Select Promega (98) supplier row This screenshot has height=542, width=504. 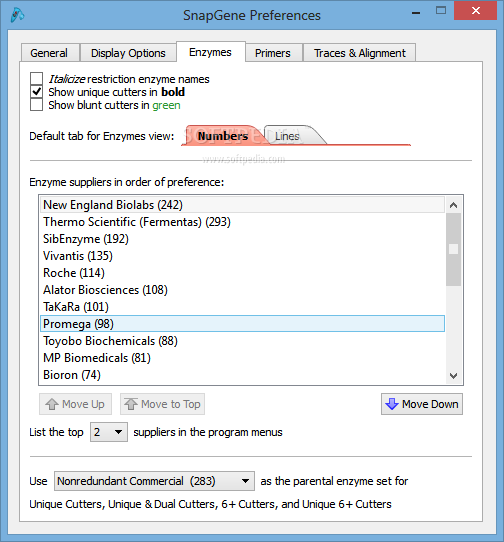pos(242,324)
